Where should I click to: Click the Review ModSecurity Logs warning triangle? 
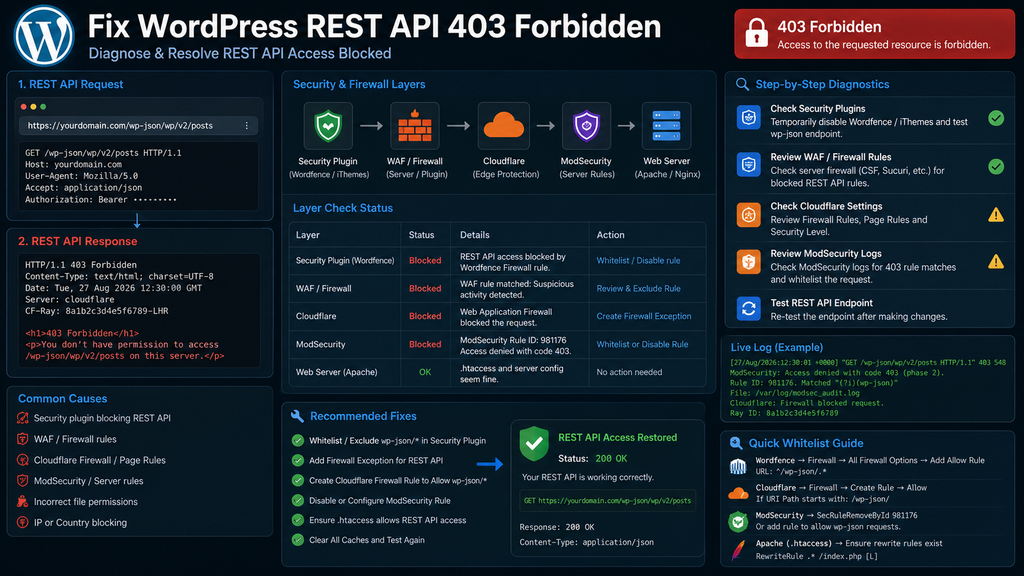(996, 262)
